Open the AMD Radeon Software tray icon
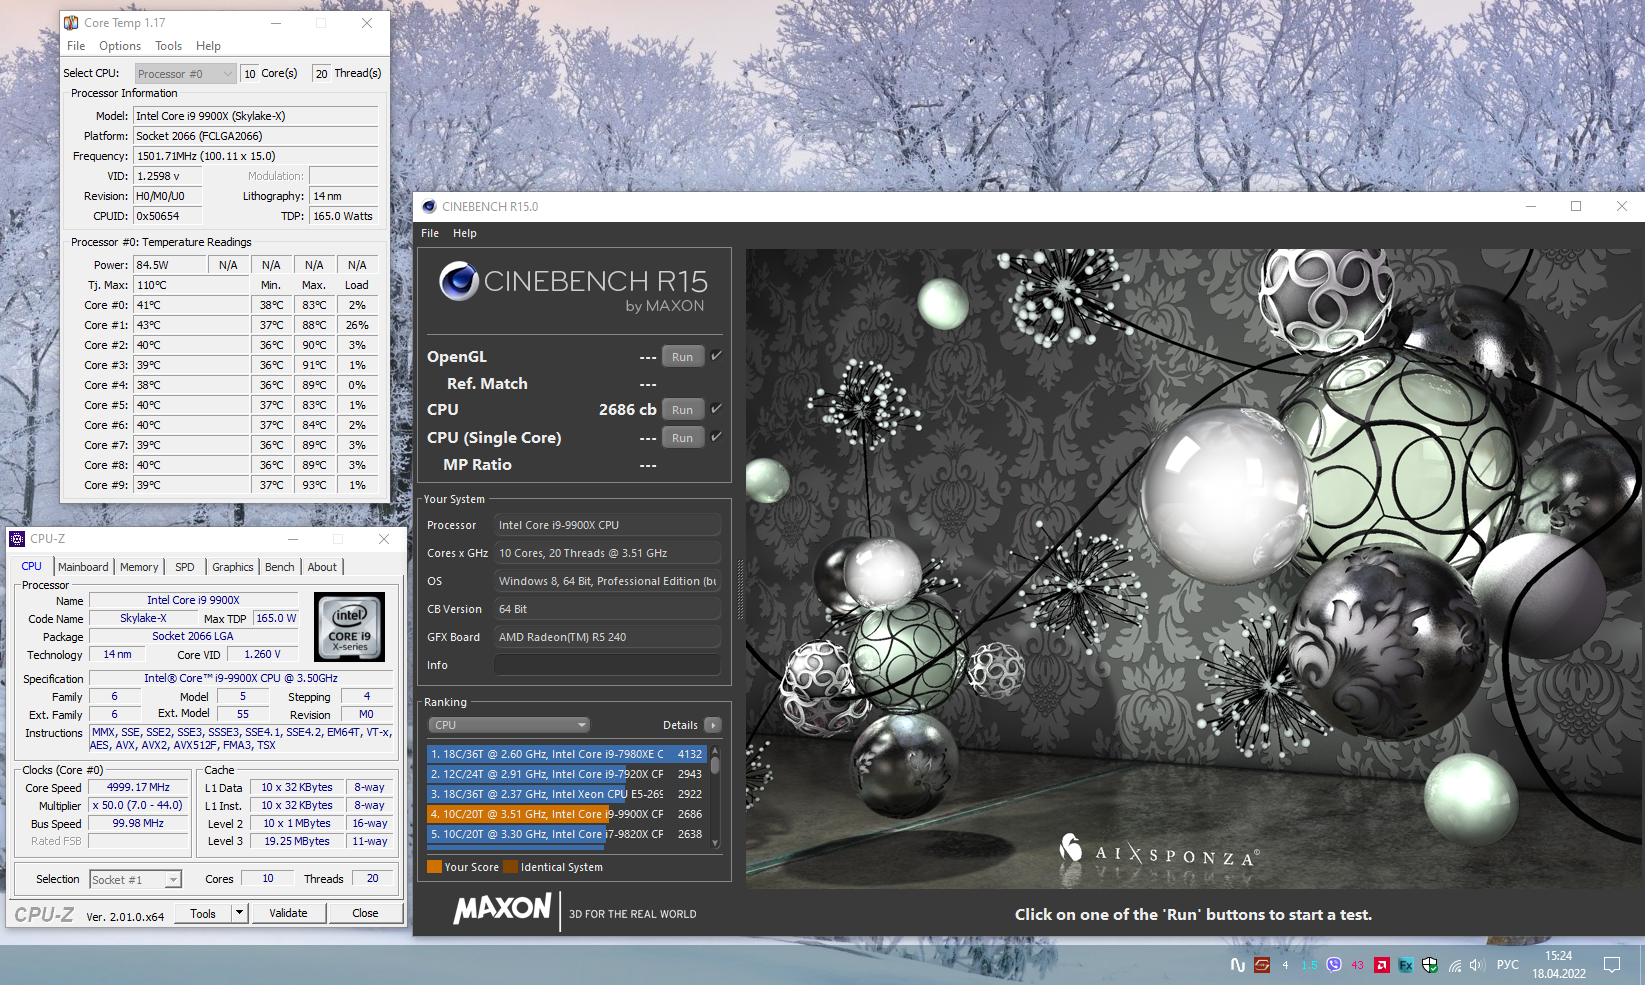 click(1381, 965)
